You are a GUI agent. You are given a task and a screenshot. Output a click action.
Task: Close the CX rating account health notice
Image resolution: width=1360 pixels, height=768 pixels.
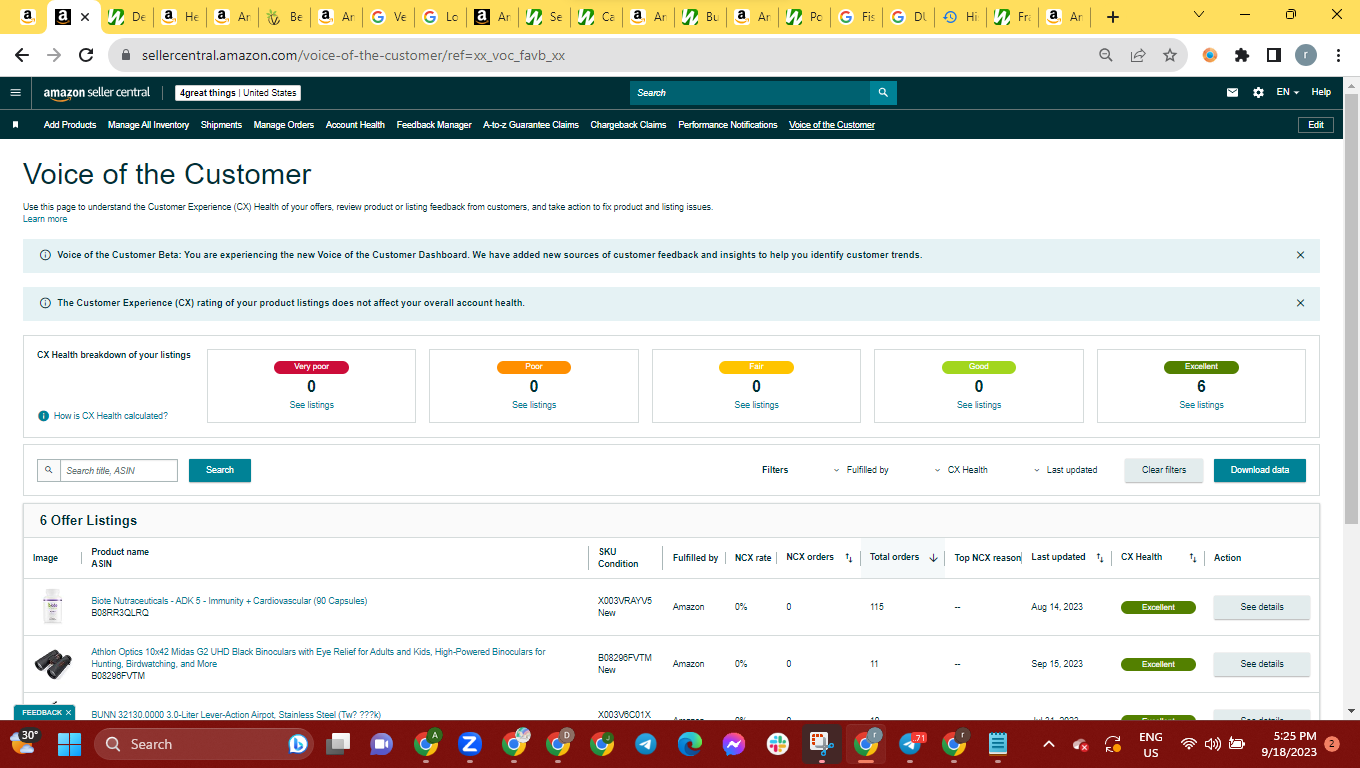click(1300, 303)
